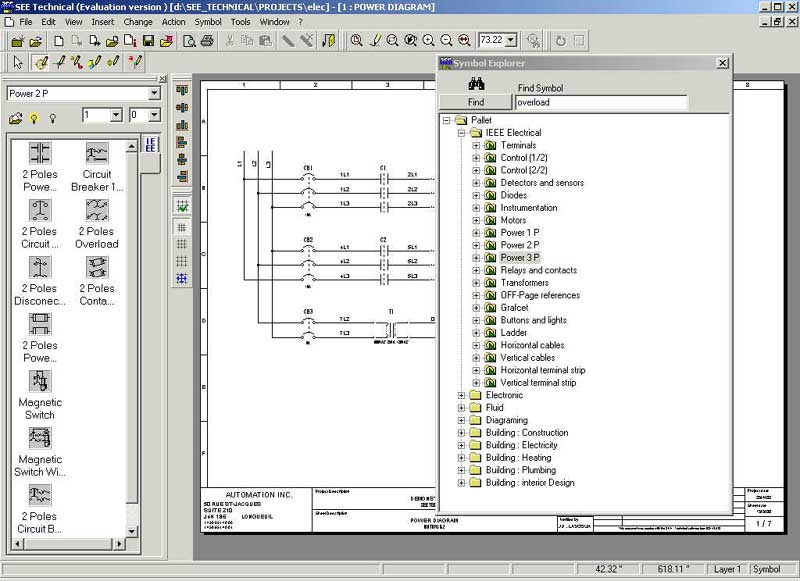Click the zoom out magnifier icon

(x=446, y=41)
